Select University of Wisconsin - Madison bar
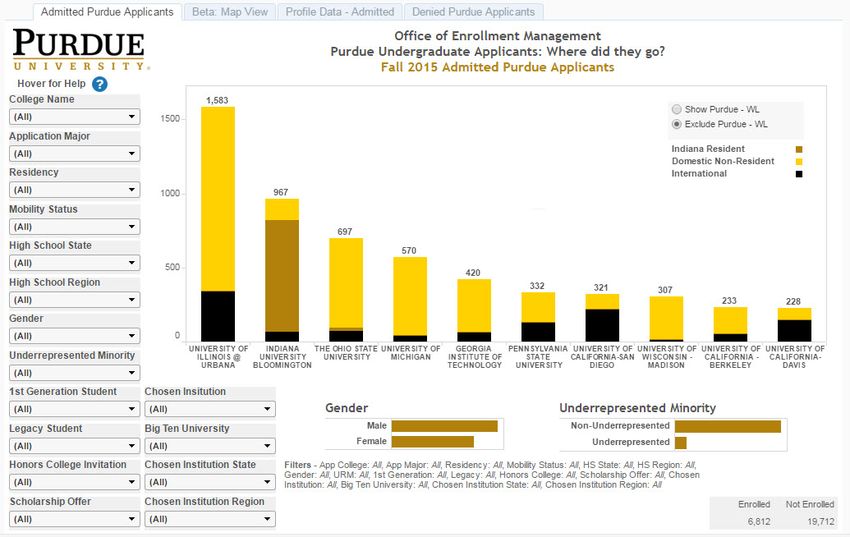The width and height of the screenshot is (850, 537). tap(666, 319)
